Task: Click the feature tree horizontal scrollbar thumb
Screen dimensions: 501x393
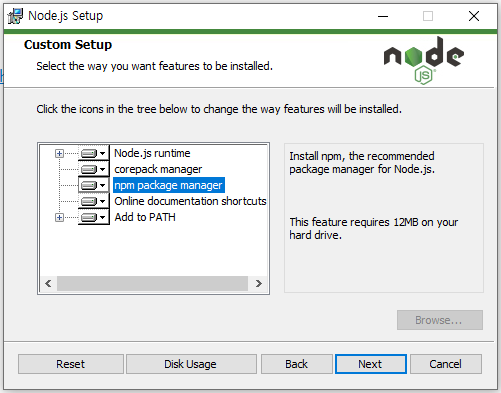Action: pyautogui.click(x=152, y=284)
